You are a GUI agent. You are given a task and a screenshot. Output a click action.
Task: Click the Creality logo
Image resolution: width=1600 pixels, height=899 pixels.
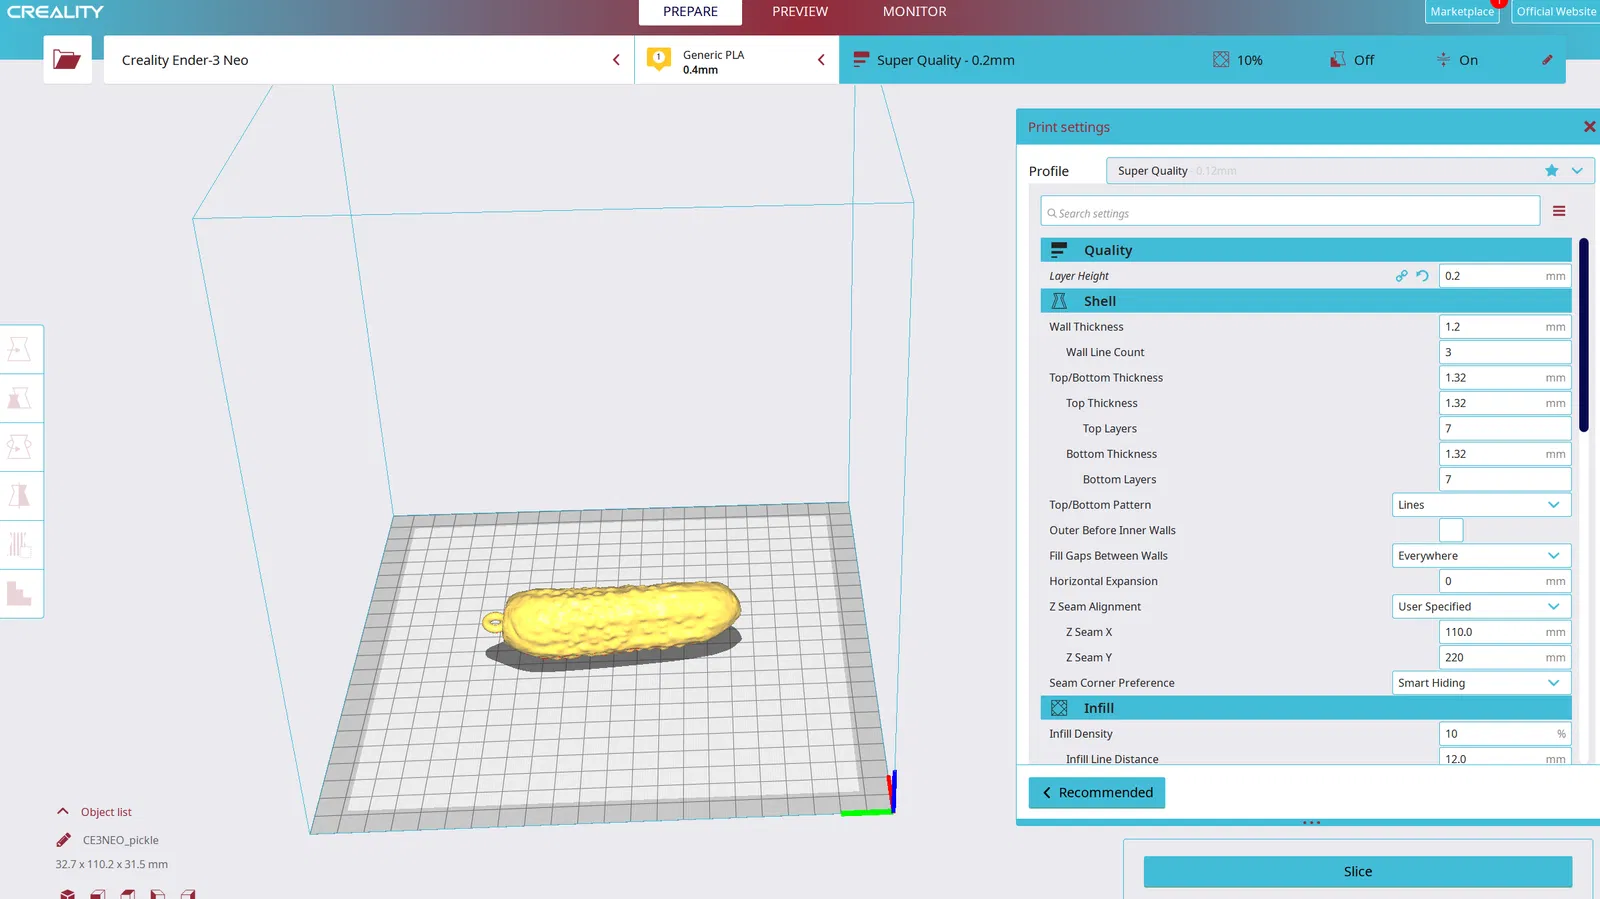click(x=56, y=12)
